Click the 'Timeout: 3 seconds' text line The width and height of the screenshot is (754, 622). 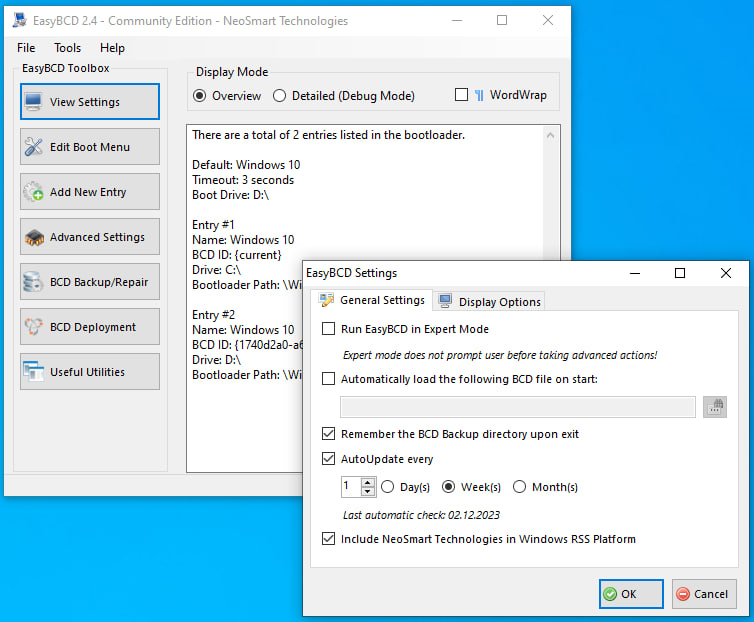click(x=243, y=180)
